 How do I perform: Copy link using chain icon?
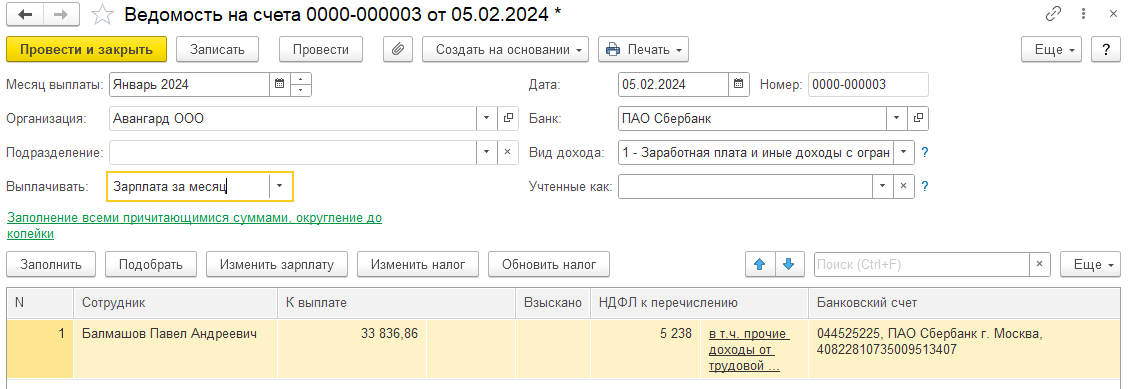tap(1054, 14)
